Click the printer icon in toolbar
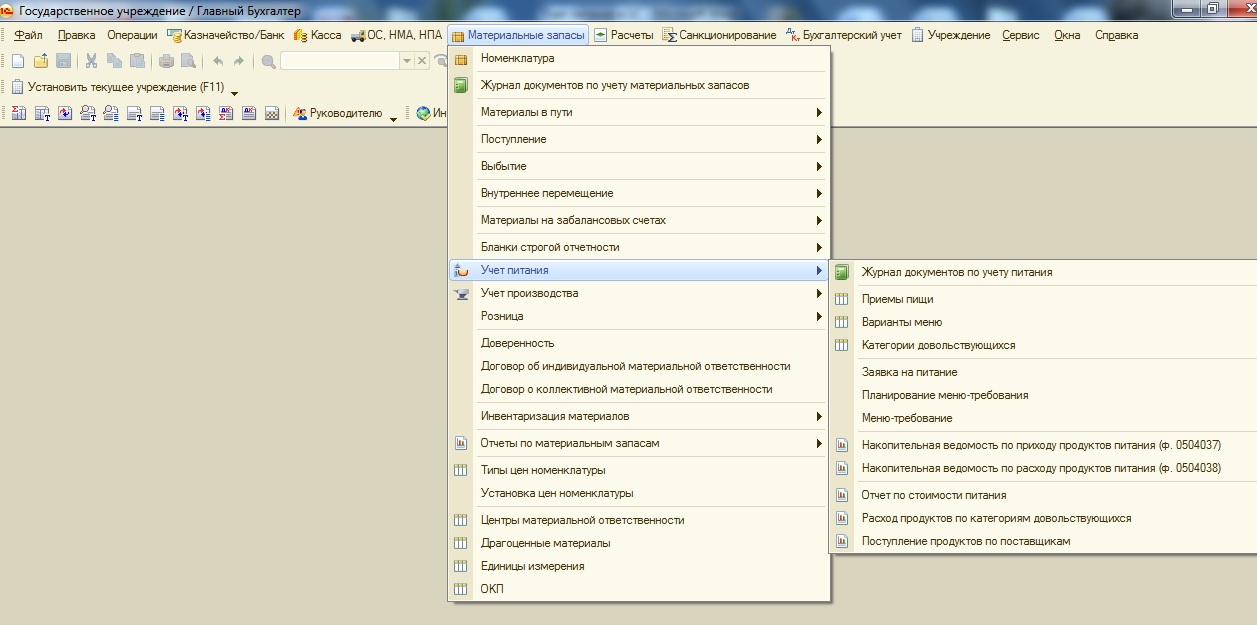 166,61
